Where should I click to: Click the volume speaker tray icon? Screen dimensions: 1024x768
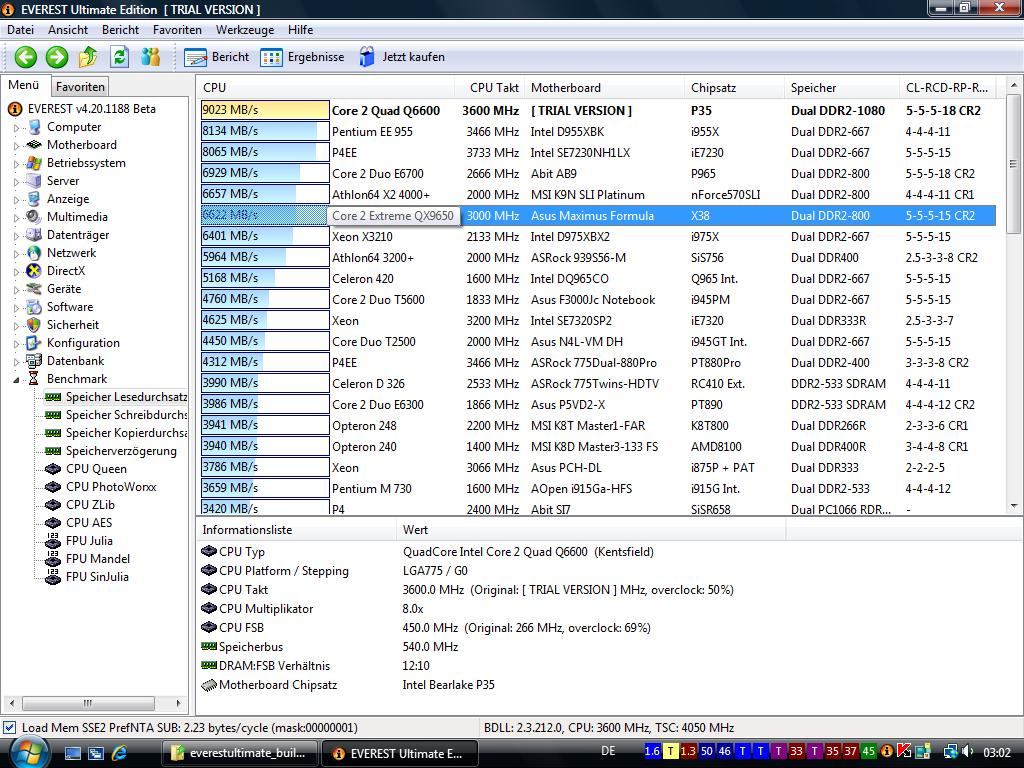coord(968,751)
